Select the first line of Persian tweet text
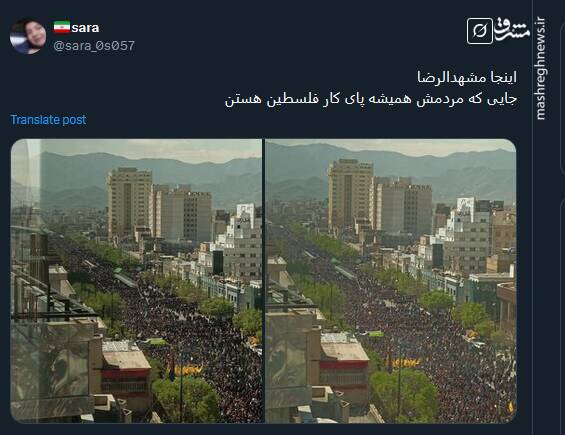The height and width of the screenshot is (435, 565). click(x=467, y=77)
